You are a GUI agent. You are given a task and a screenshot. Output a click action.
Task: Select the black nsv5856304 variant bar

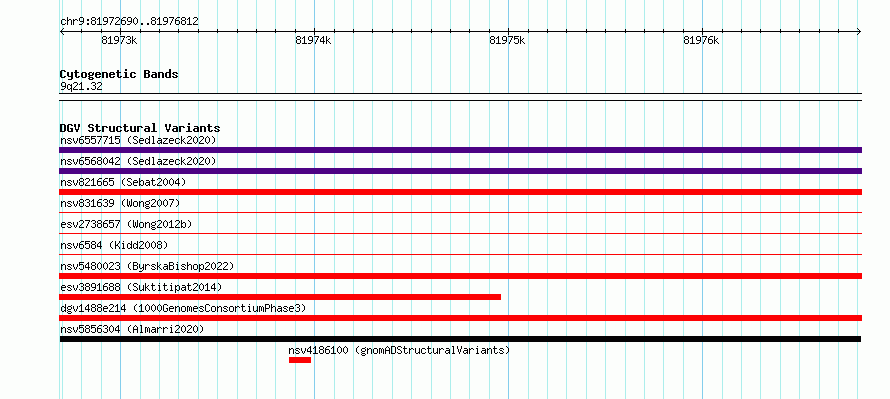pos(460,339)
